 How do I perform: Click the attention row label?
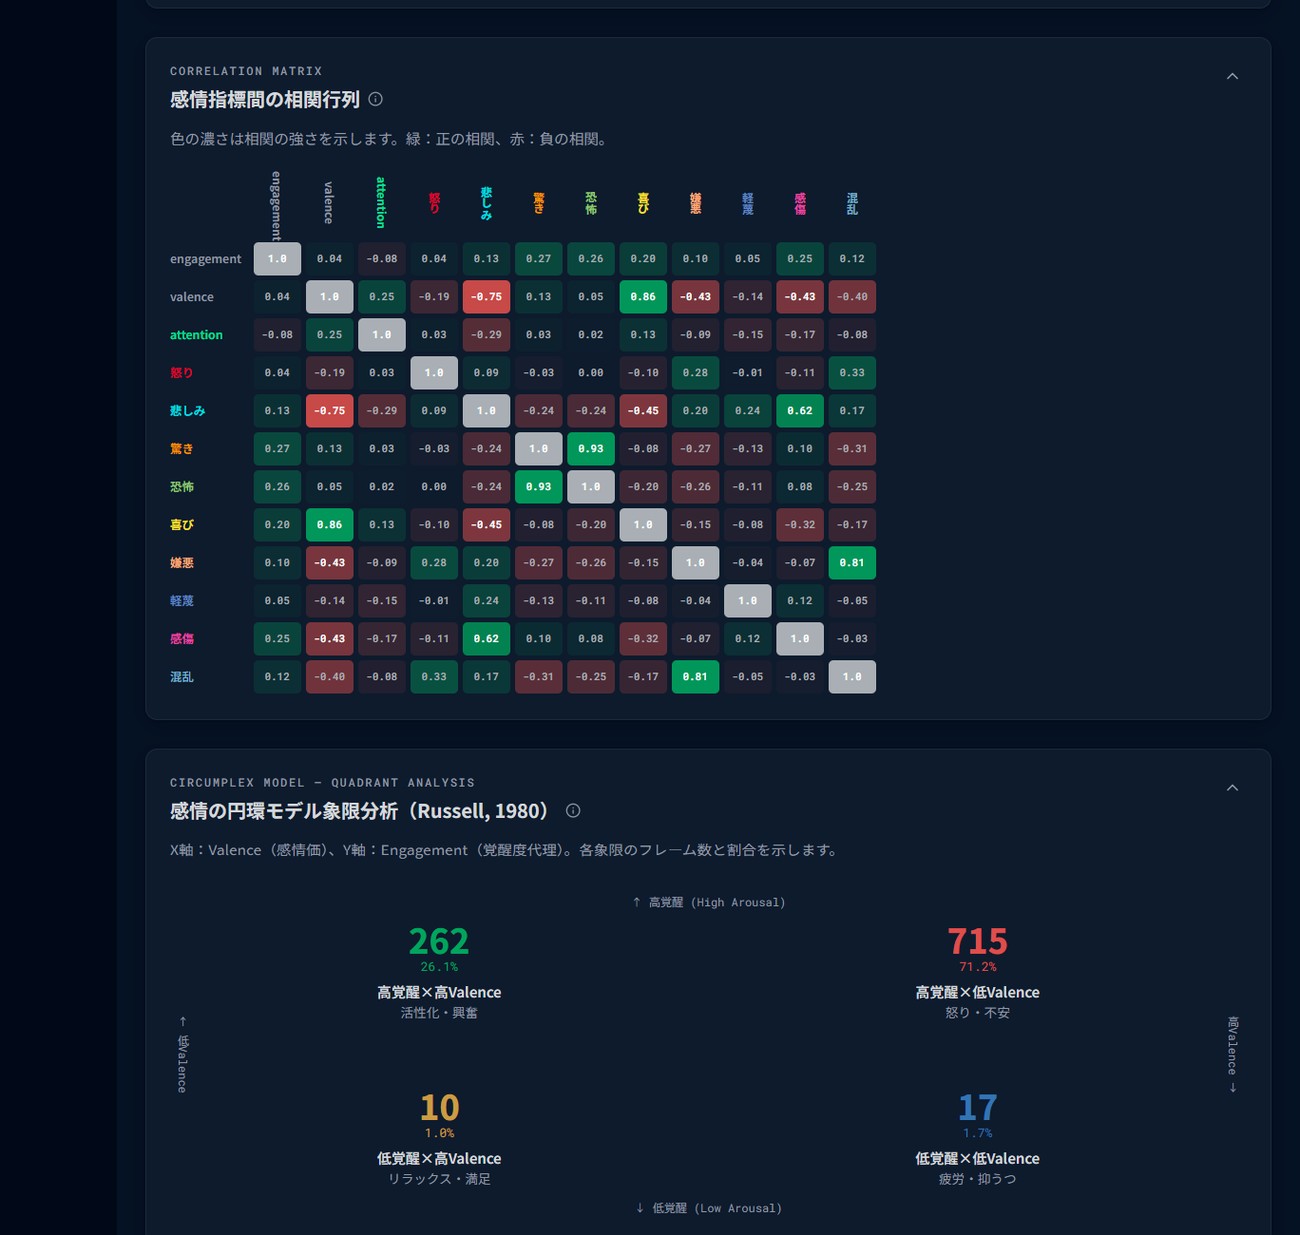(196, 335)
